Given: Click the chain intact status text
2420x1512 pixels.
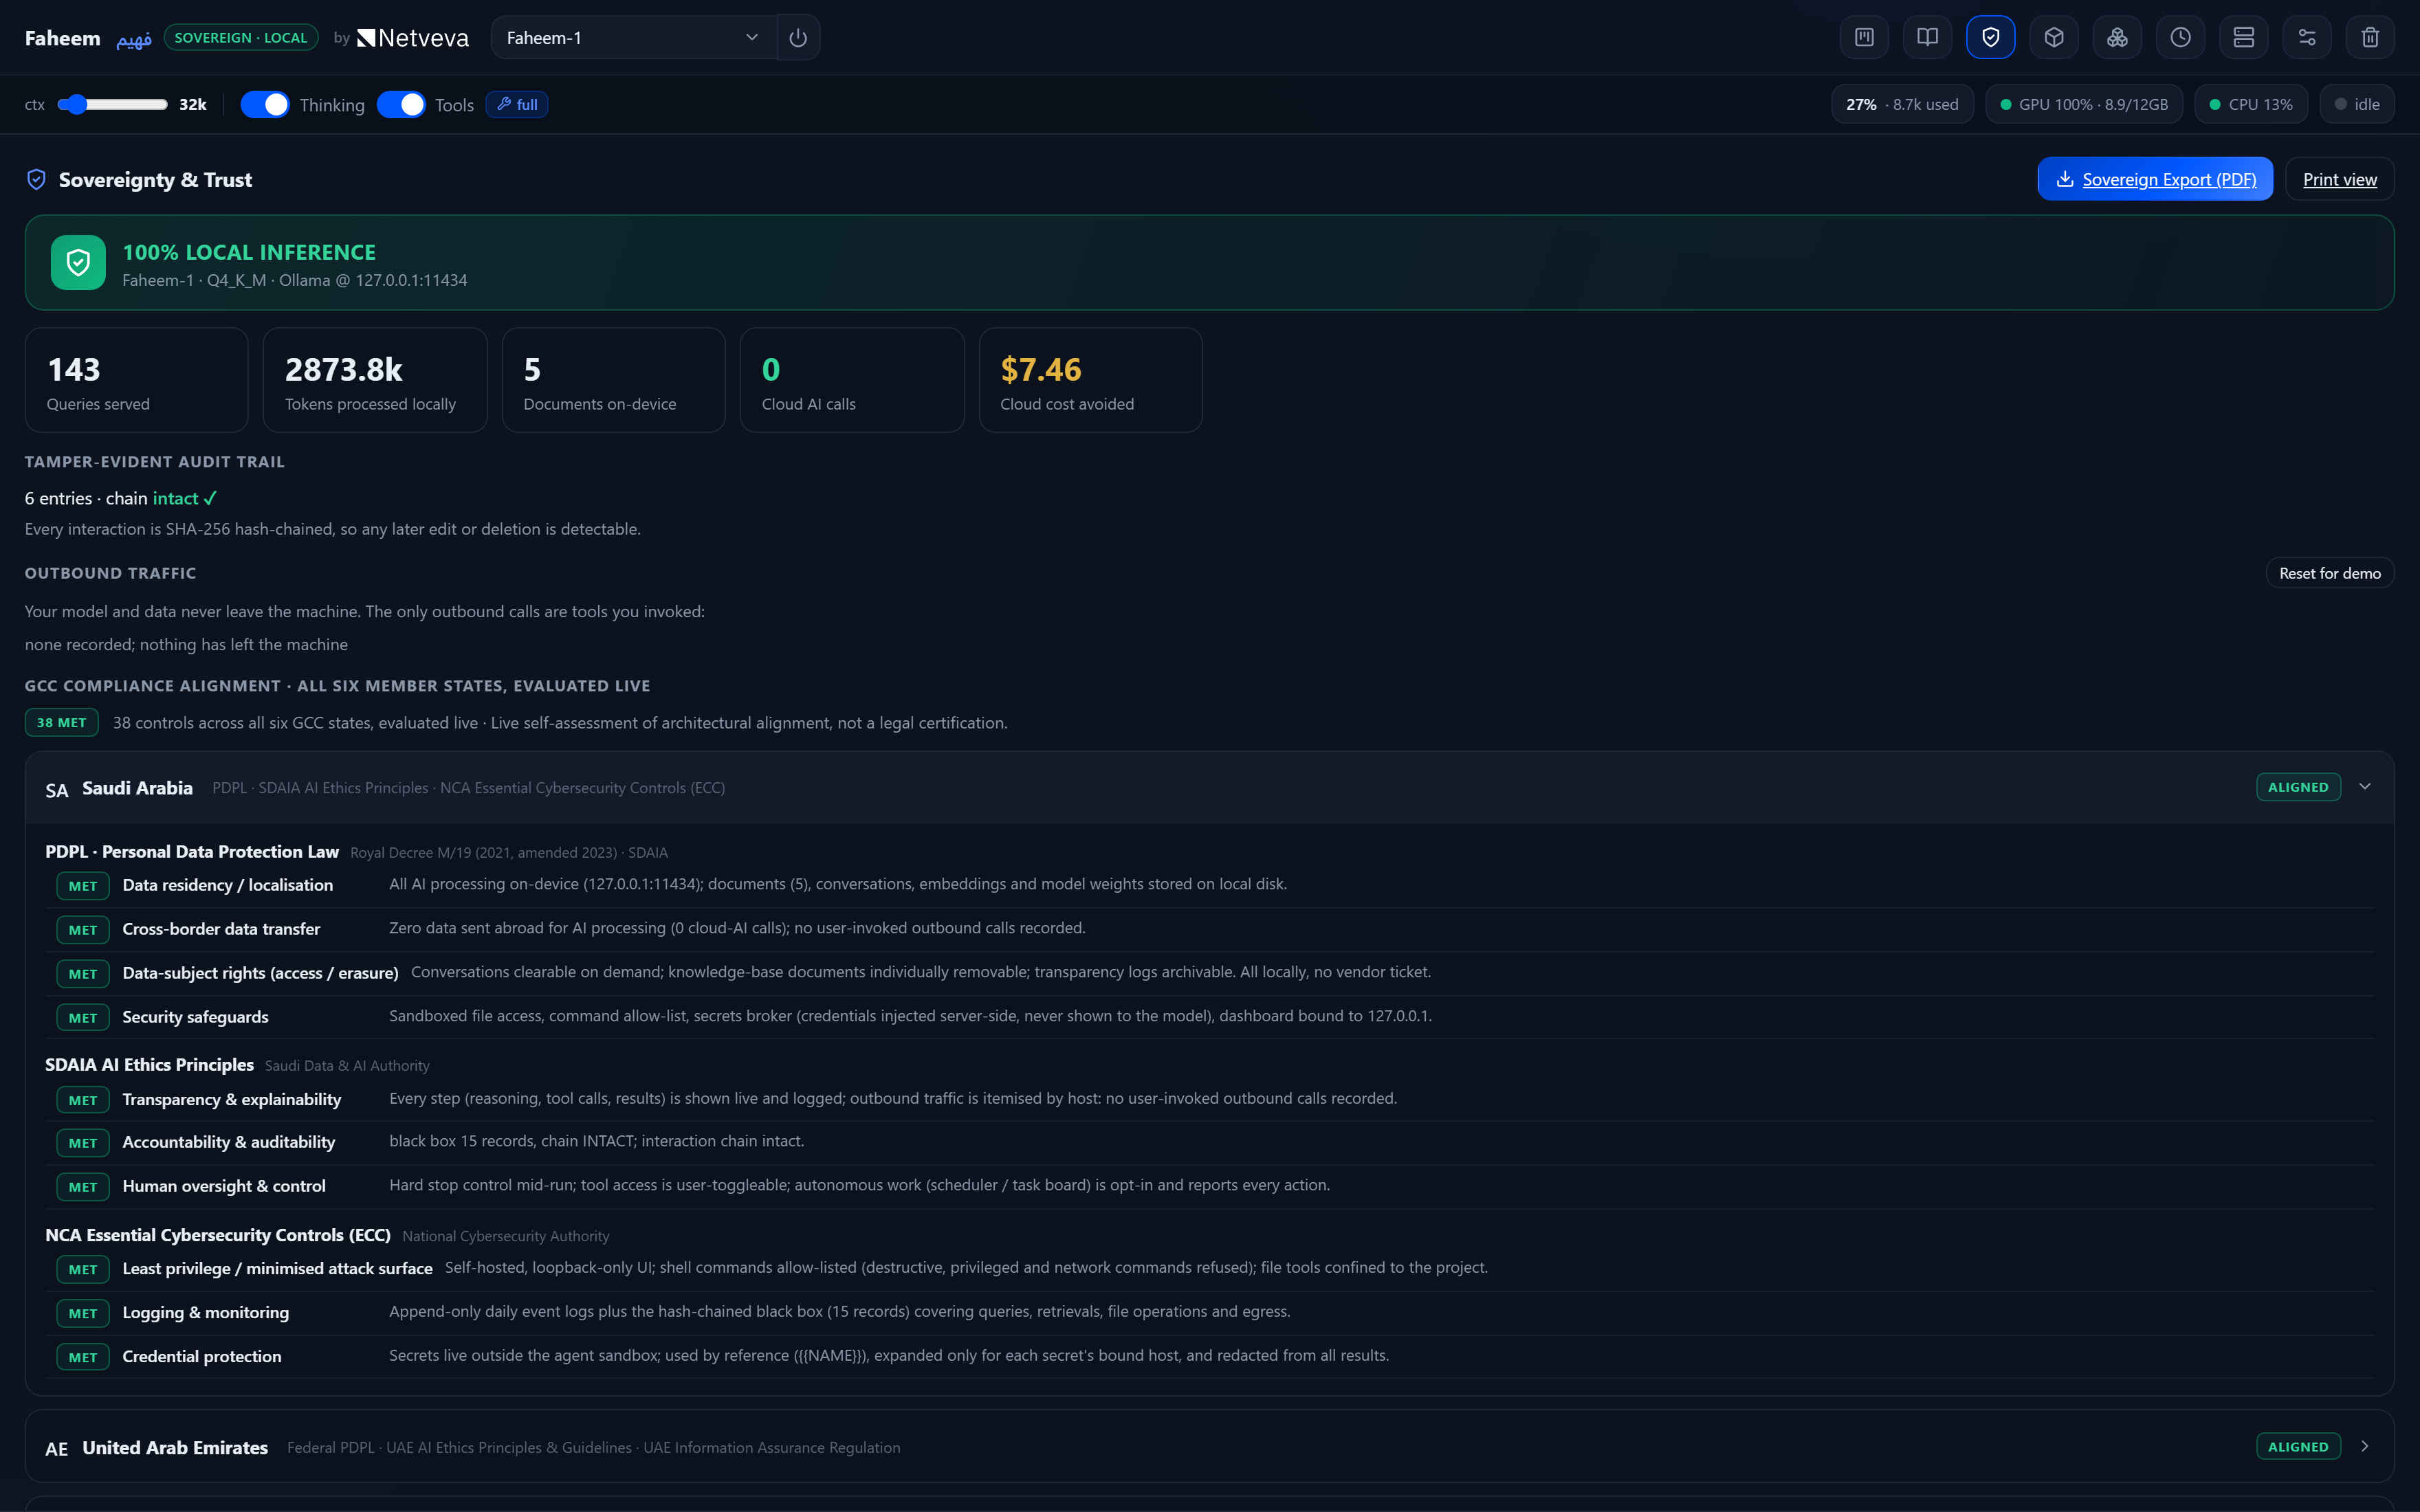Looking at the screenshot, I should (x=162, y=498).
